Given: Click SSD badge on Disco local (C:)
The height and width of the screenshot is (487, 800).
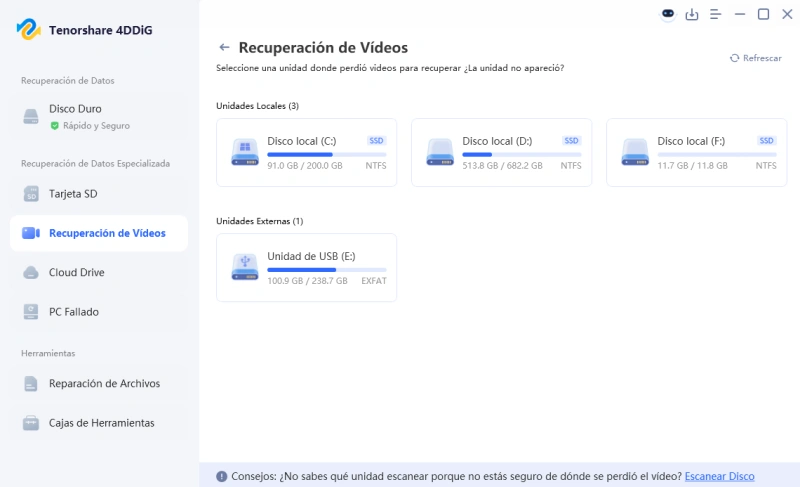Looking at the screenshot, I should (x=376, y=141).
